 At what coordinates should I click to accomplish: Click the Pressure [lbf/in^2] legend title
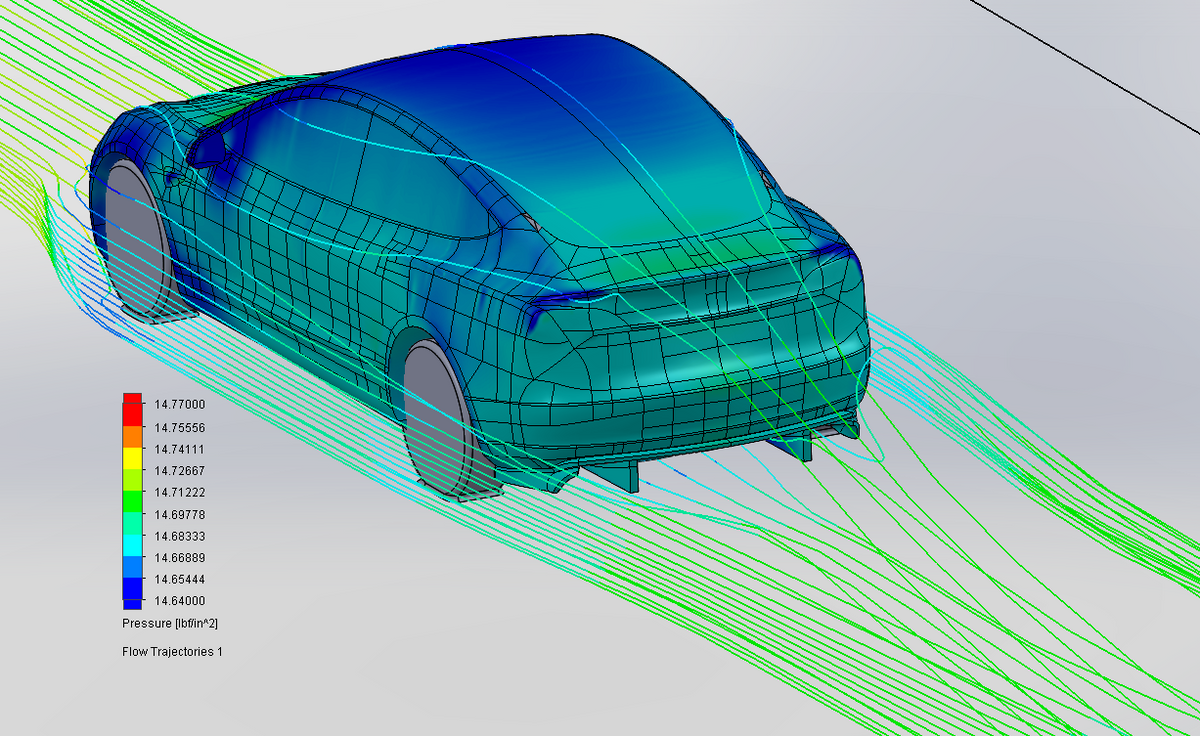170,624
